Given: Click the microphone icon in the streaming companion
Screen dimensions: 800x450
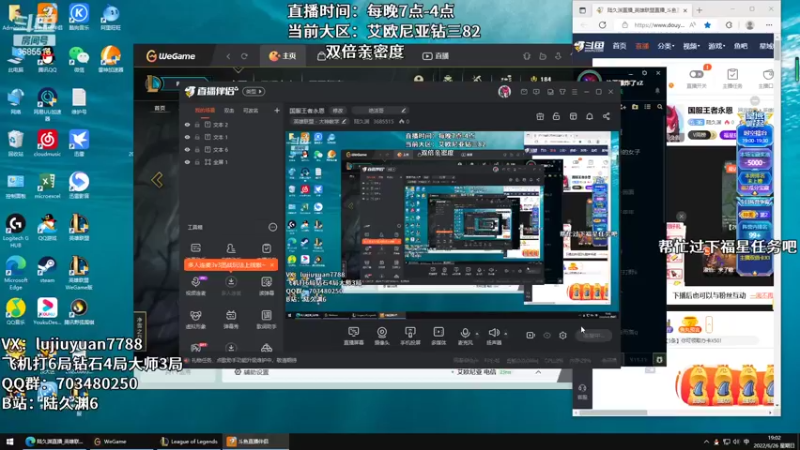Looking at the screenshot, I should pos(465,334).
